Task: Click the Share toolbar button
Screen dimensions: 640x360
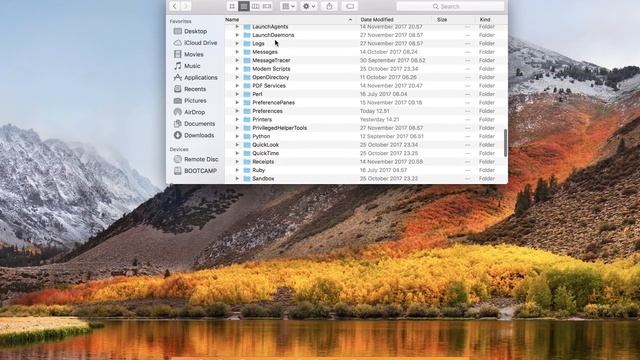Action: [329, 6]
